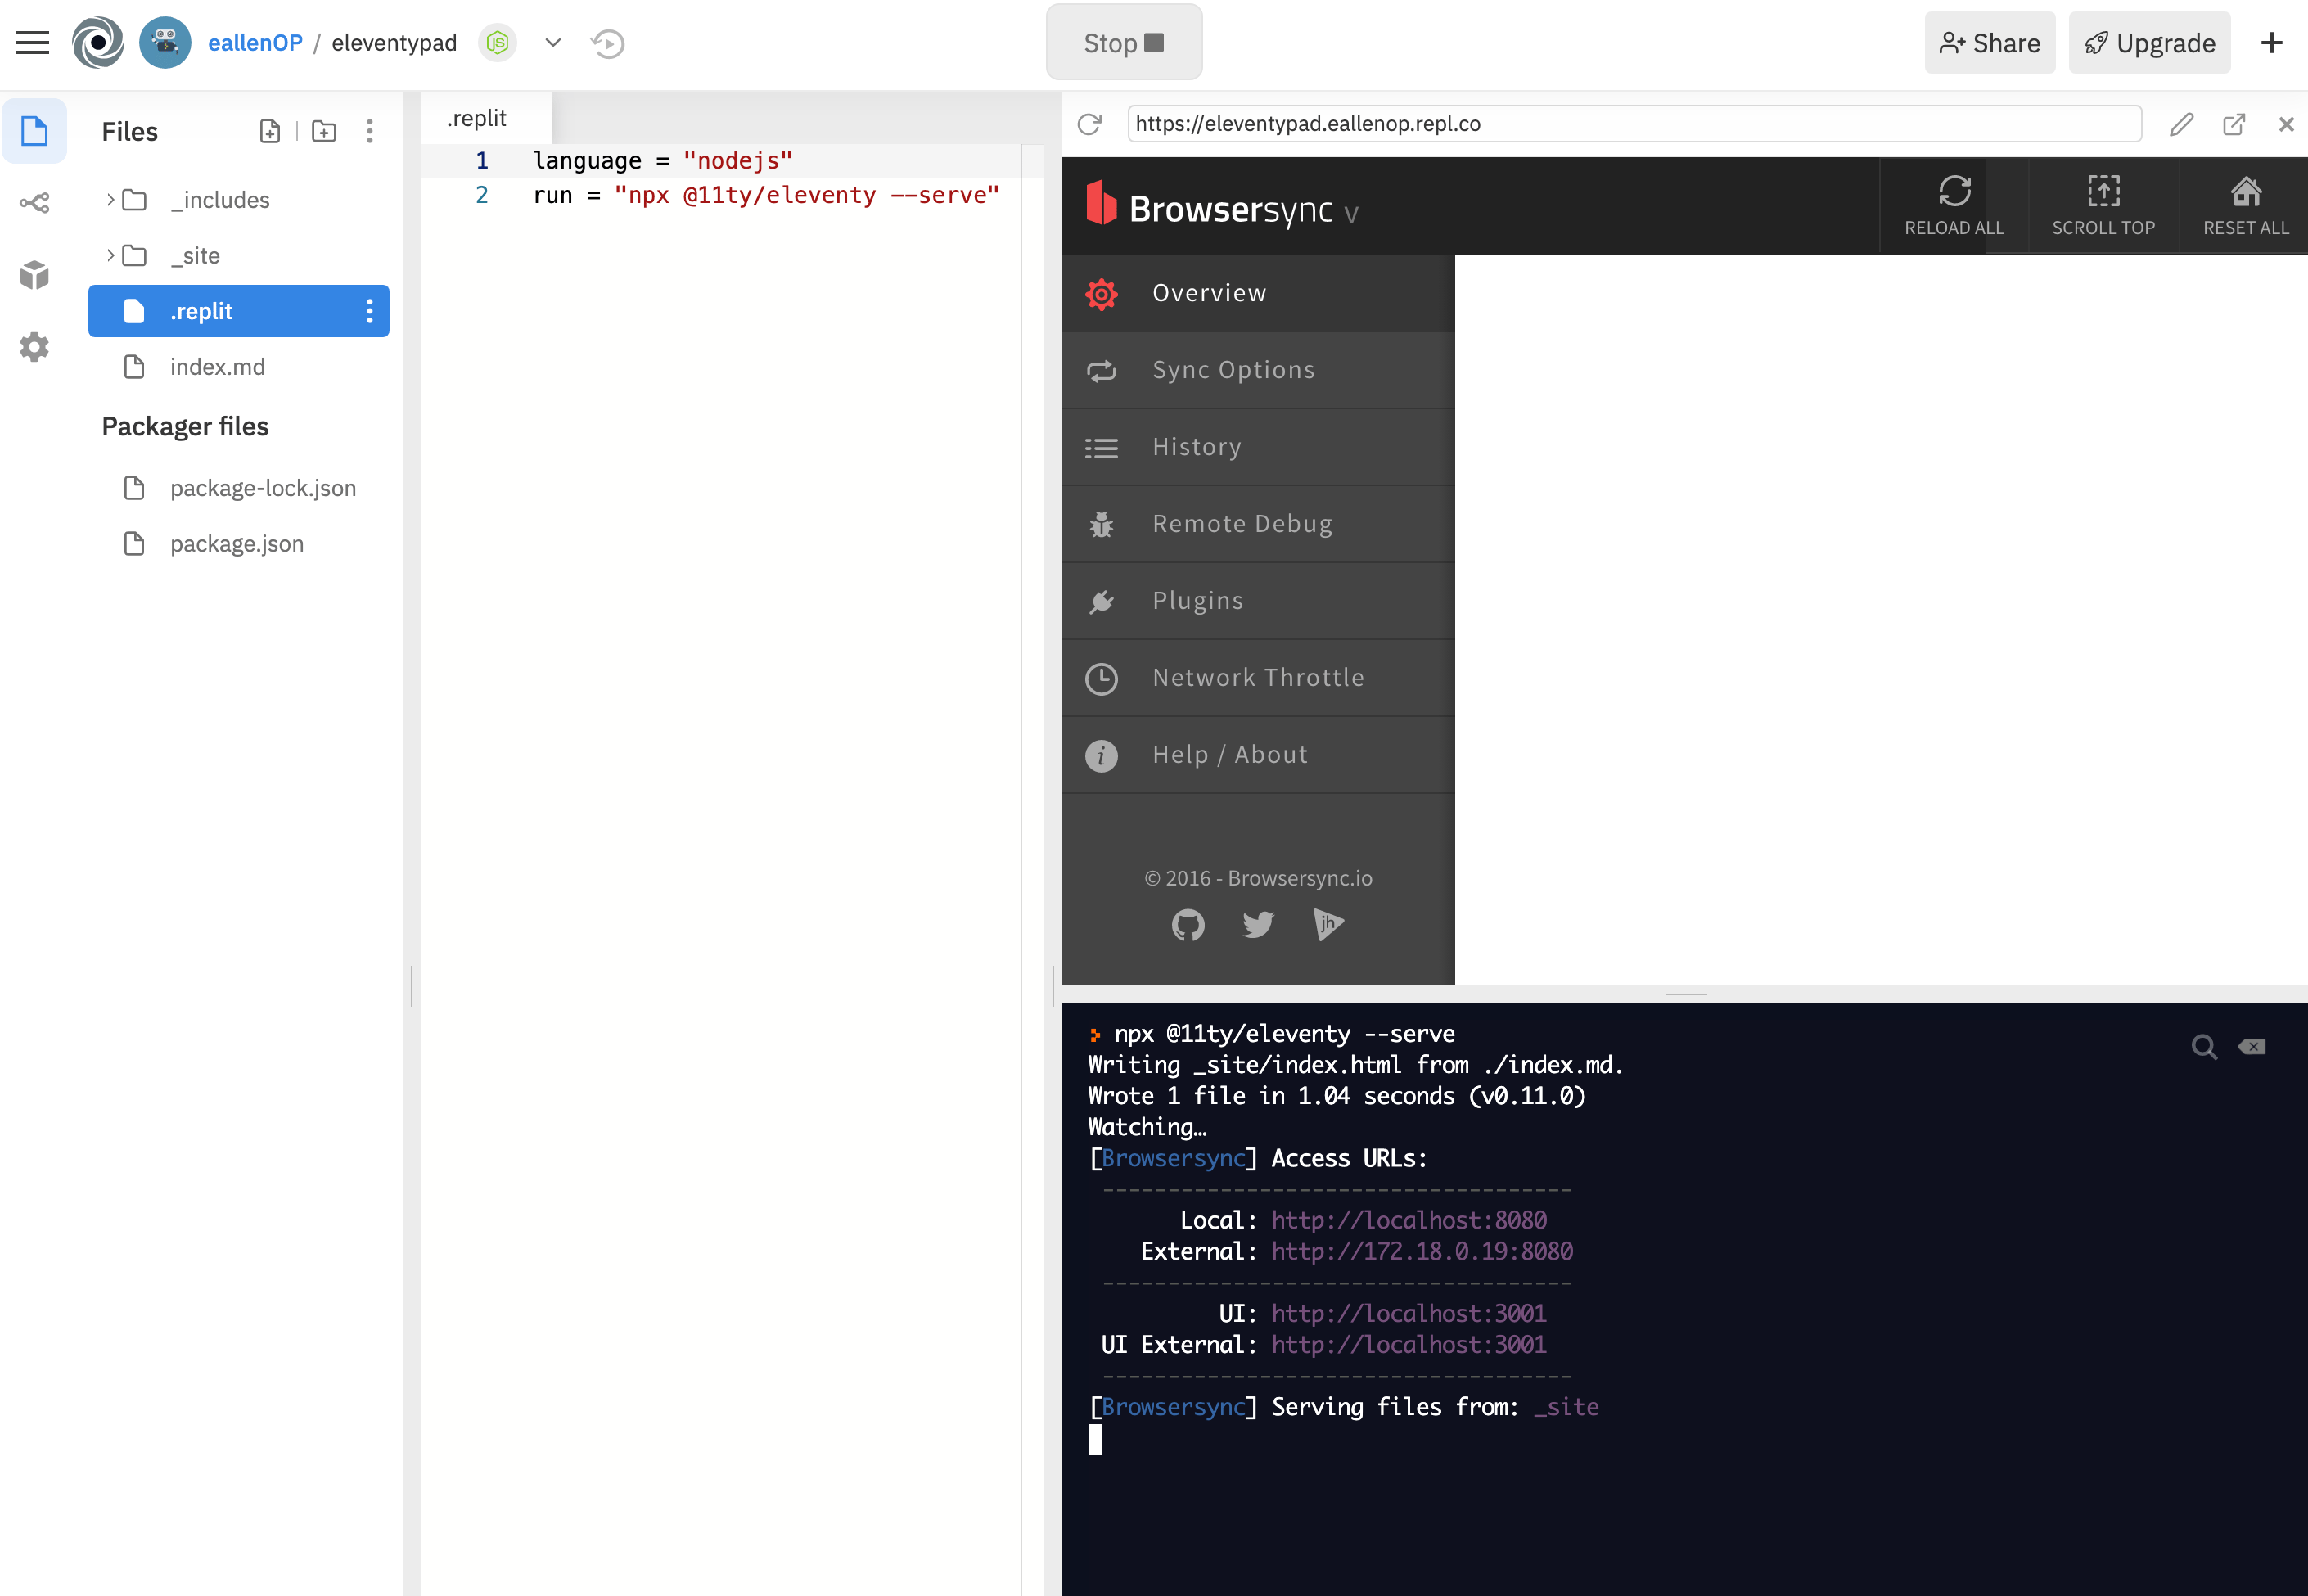The image size is (2308, 1596).
Task: Close the web preview pane
Action: coord(2286,124)
